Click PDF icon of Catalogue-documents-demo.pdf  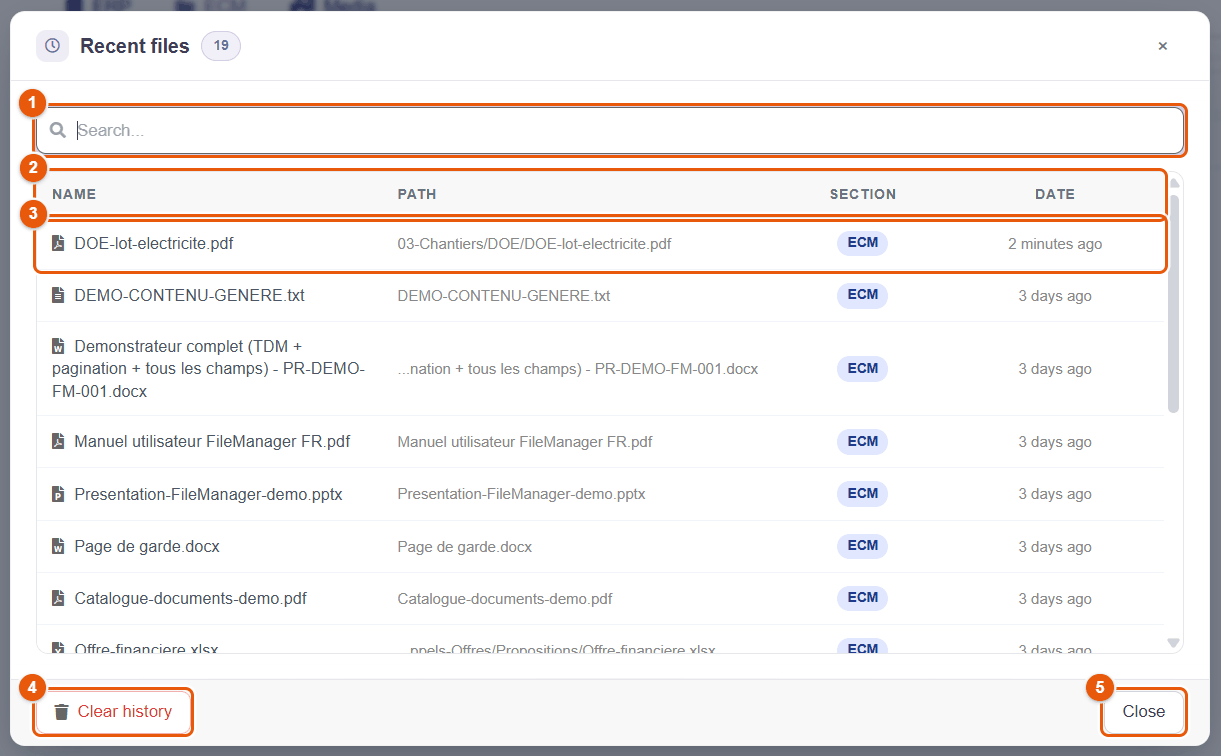point(58,598)
